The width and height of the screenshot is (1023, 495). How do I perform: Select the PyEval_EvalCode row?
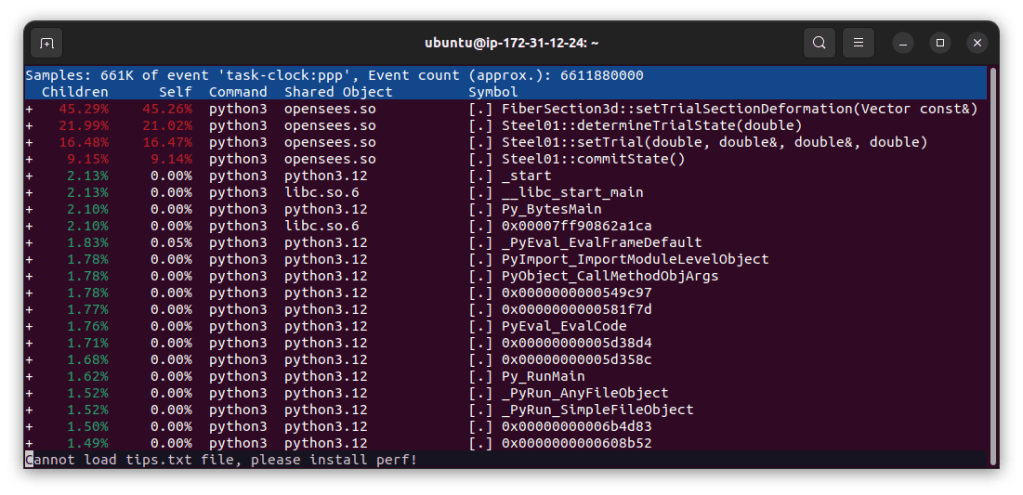point(564,326)
